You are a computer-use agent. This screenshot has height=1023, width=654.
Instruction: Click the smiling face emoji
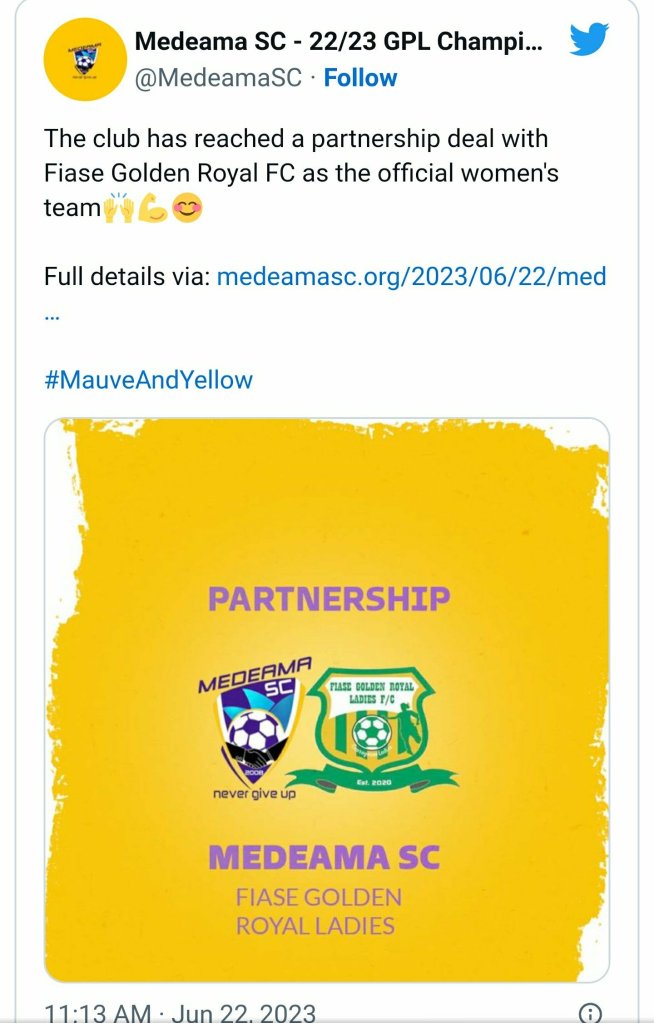tap(187, 209)
